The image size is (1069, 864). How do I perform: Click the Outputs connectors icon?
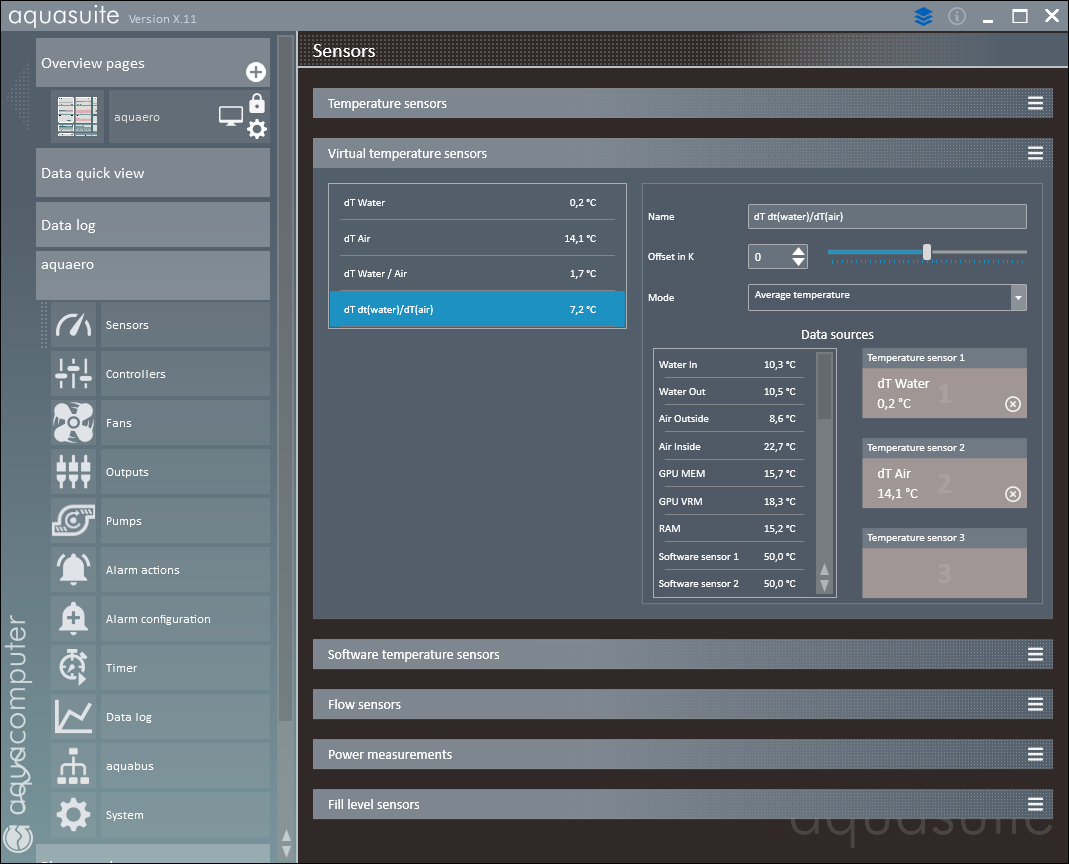click(x=74, y=472)
